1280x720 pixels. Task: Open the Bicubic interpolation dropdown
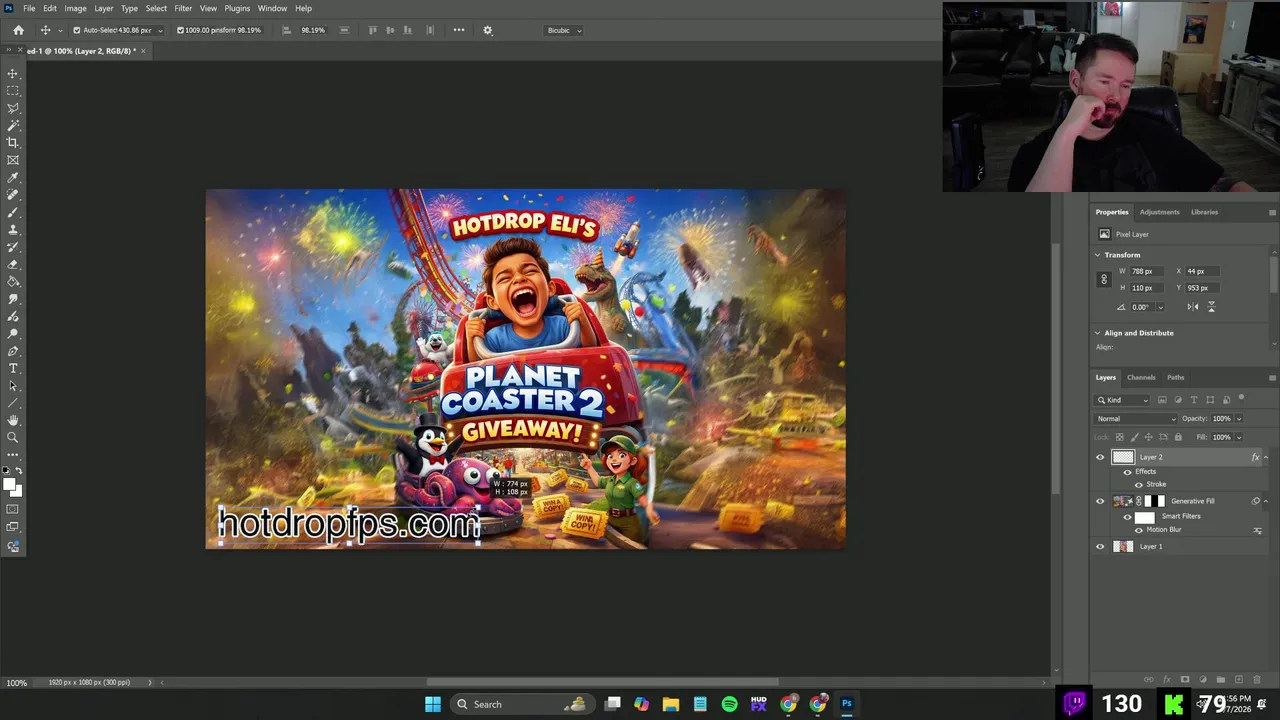pos(565,30)
